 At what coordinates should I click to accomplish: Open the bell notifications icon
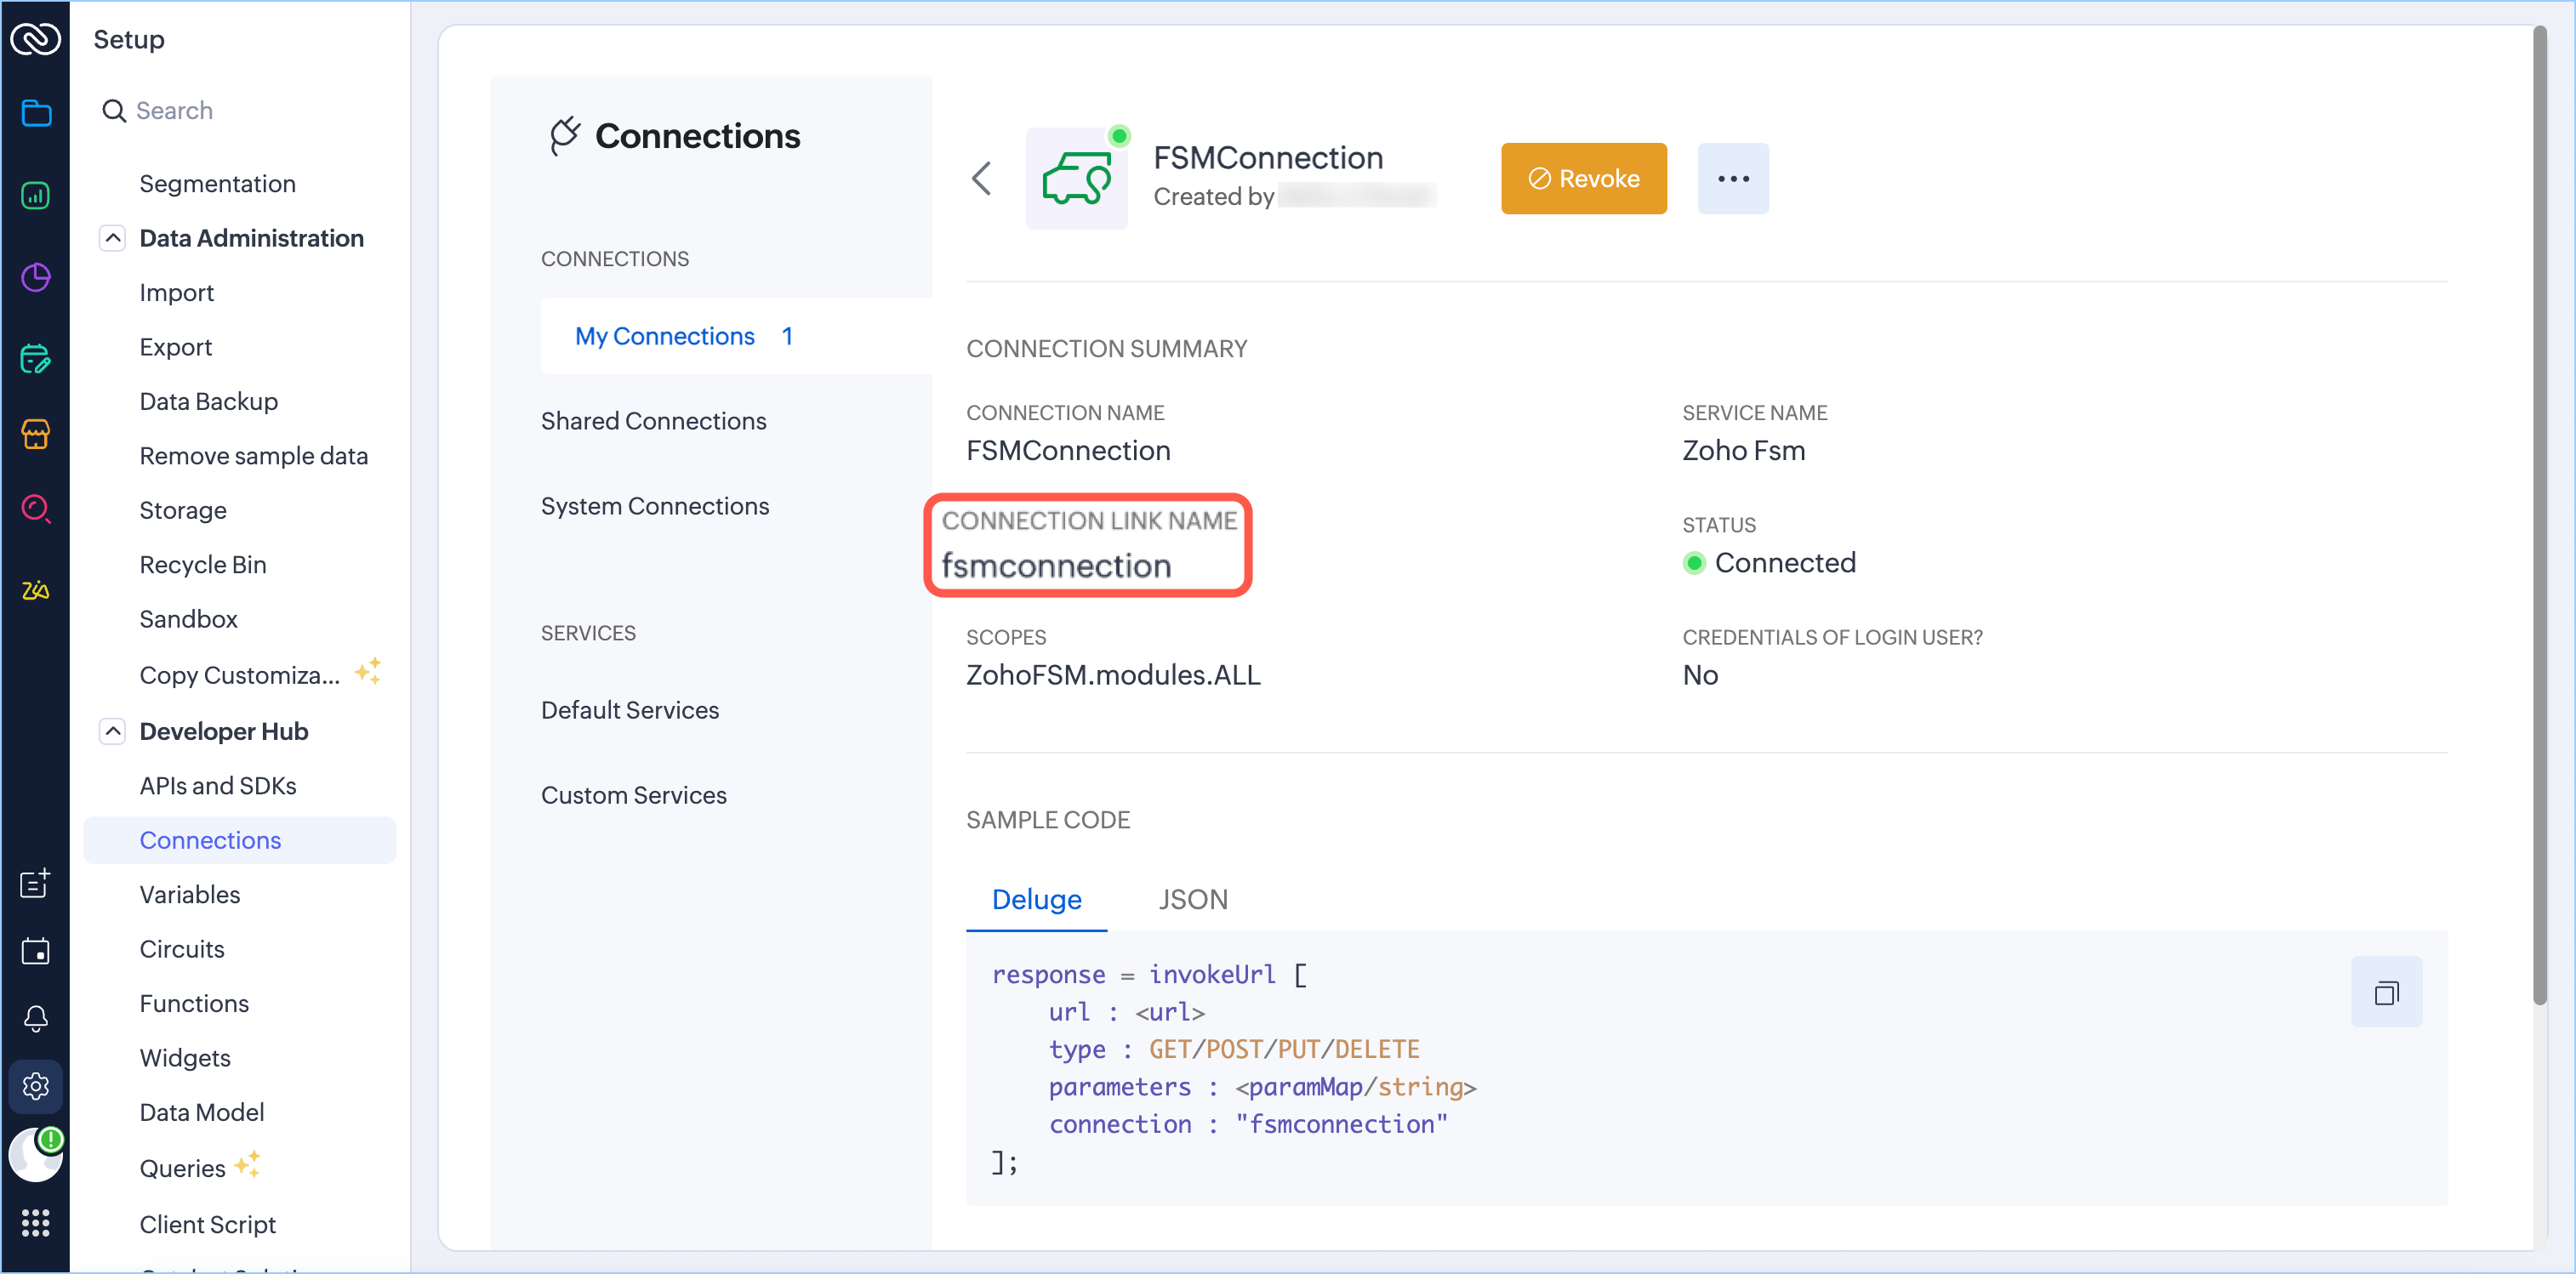click(36, 1018)
